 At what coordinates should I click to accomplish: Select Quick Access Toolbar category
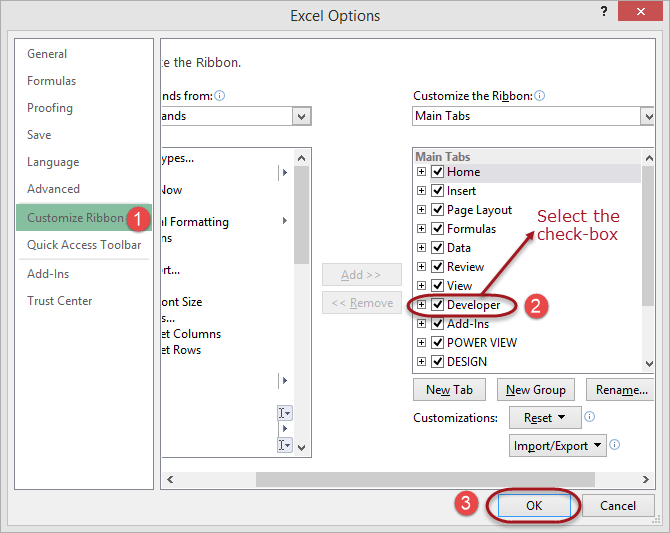(x=84, y=245)
